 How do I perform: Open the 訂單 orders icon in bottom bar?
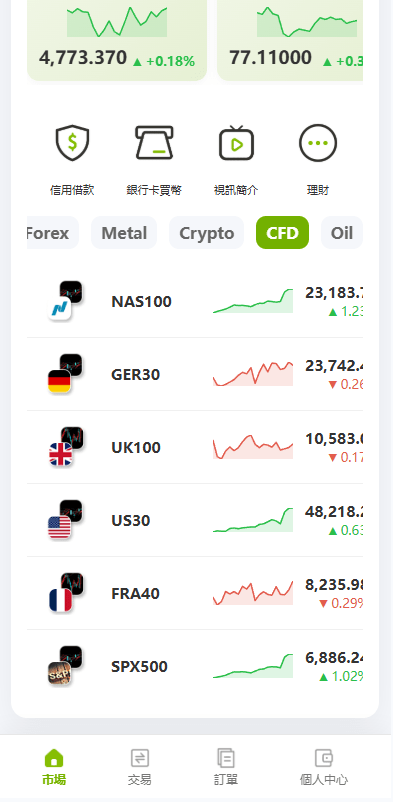coord(226,758)
